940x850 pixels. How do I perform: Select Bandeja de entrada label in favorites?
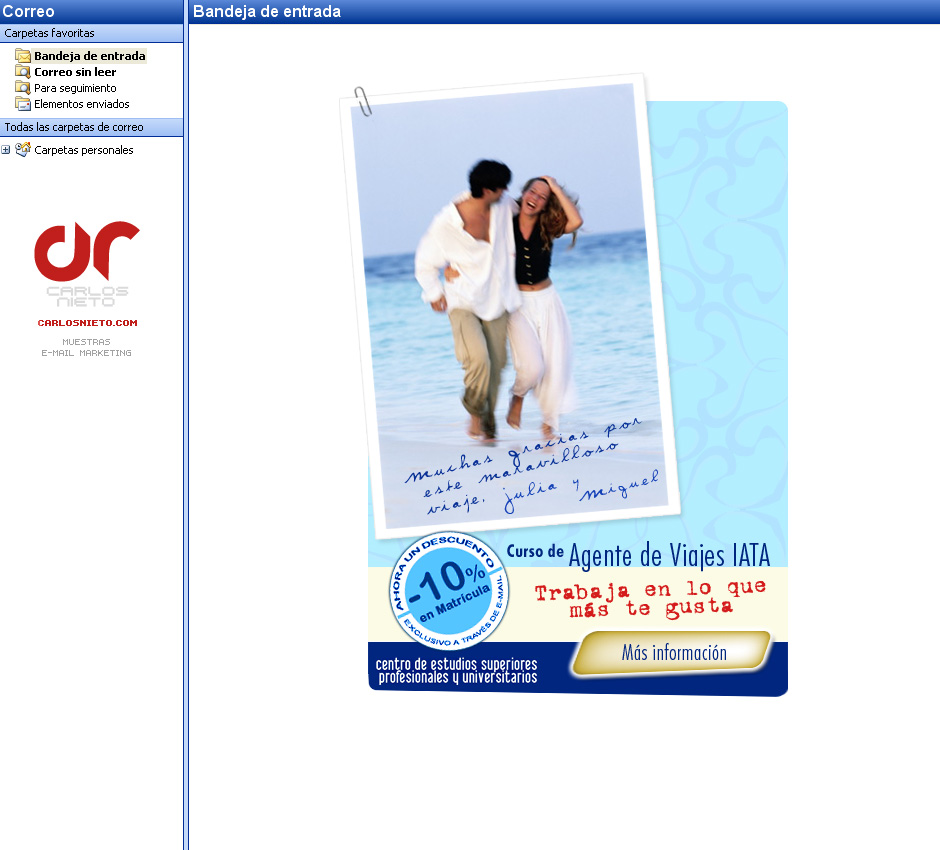coord(89,56)
